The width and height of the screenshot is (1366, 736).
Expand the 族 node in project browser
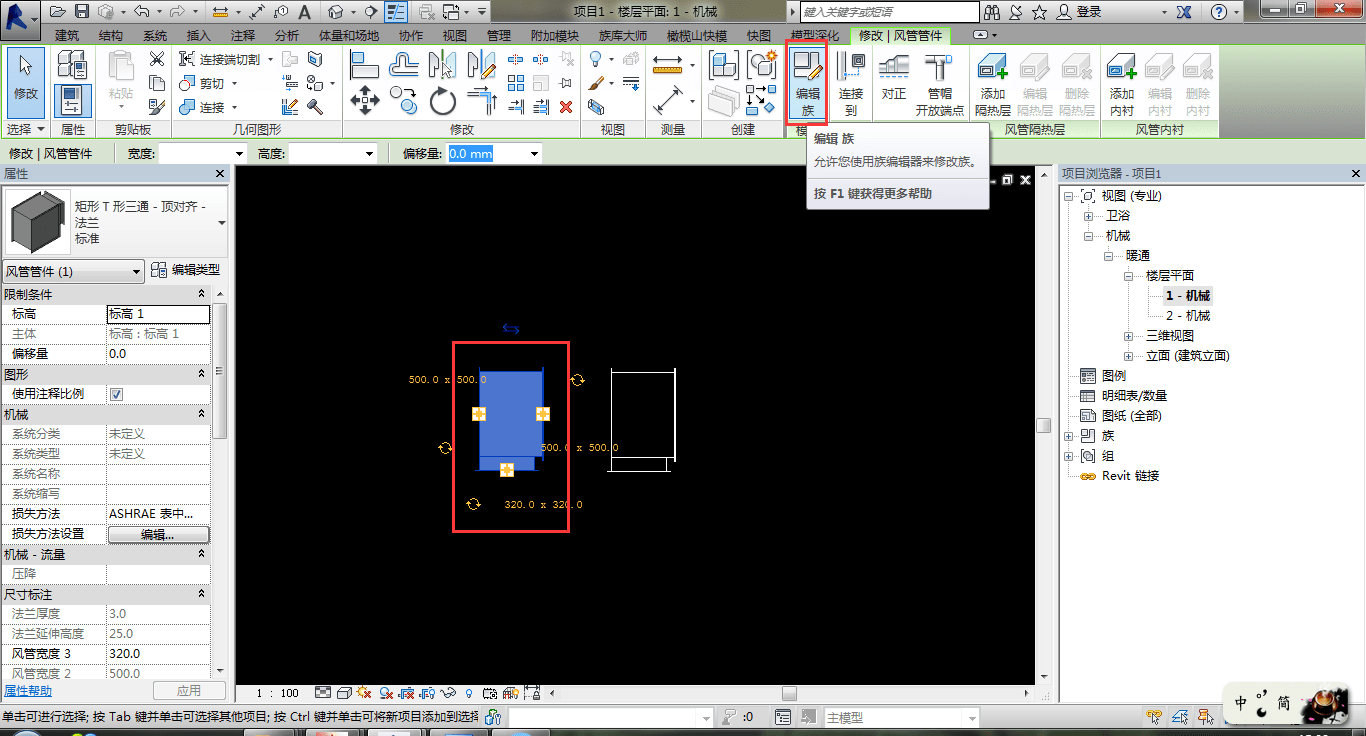tap(1069, 436)
